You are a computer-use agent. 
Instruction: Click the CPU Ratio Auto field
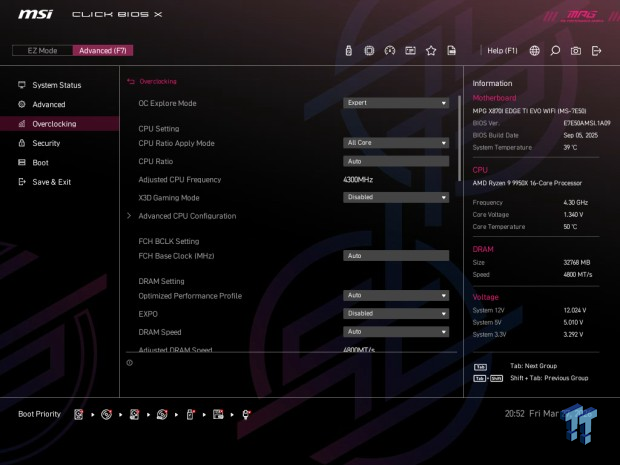(396, 161)
